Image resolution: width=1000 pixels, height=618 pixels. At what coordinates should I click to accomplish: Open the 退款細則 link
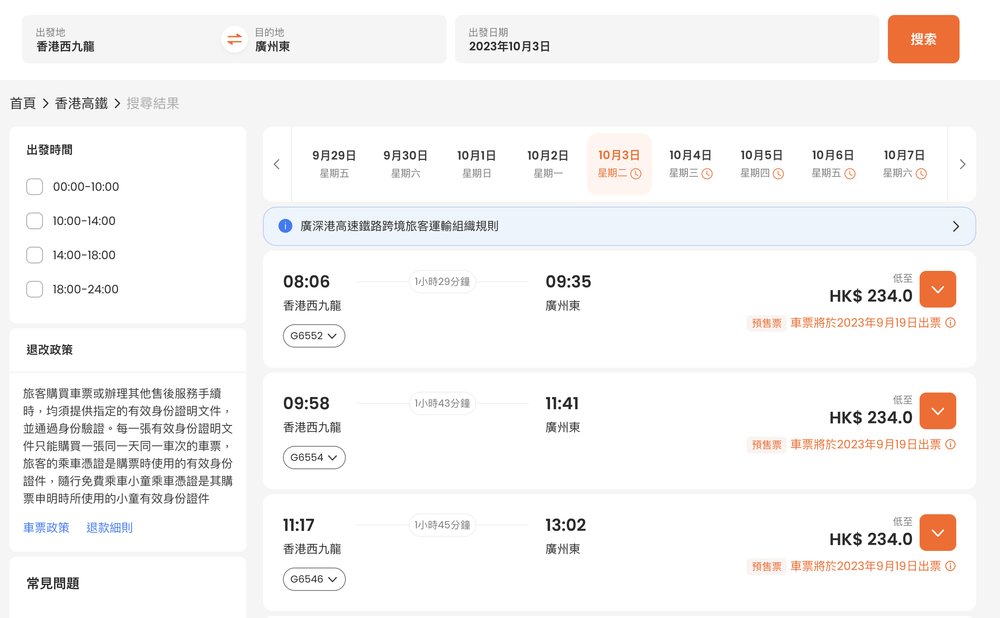tap(109, 527)
